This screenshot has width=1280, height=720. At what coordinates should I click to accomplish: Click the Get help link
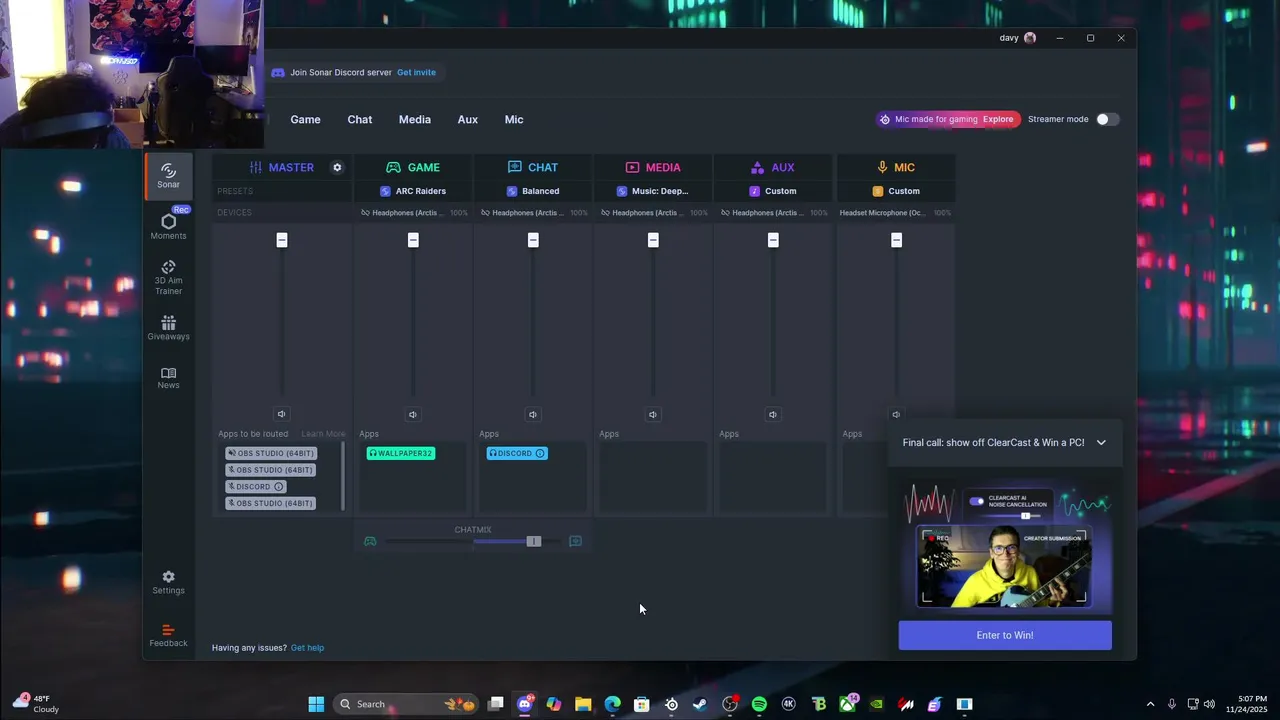pyautogui.click(x=307, y=648)
